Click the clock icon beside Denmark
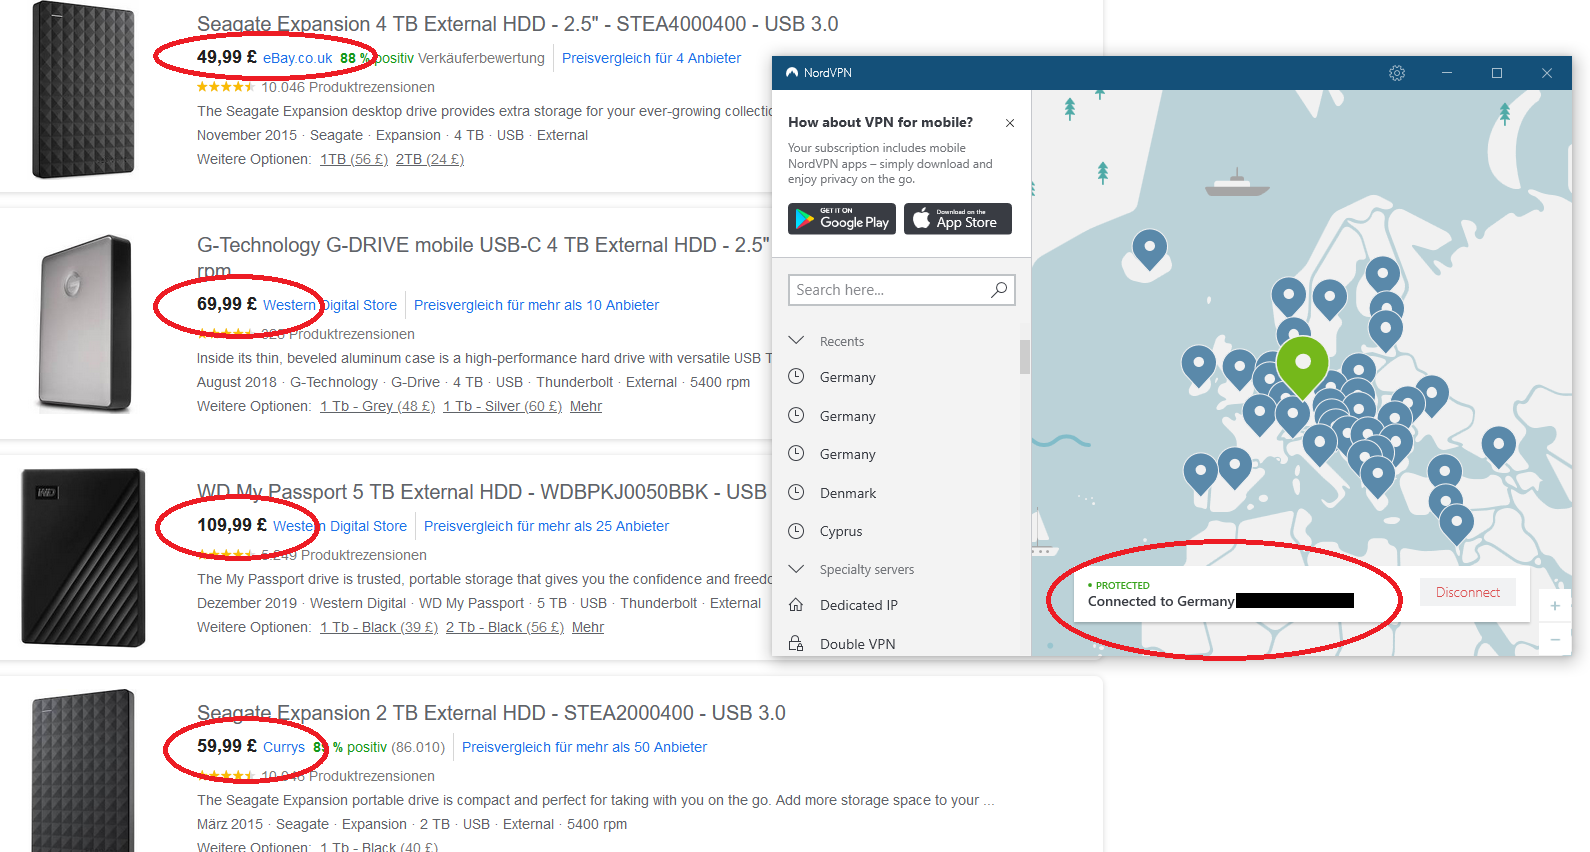1590x852 pixels. click(796, 492)
